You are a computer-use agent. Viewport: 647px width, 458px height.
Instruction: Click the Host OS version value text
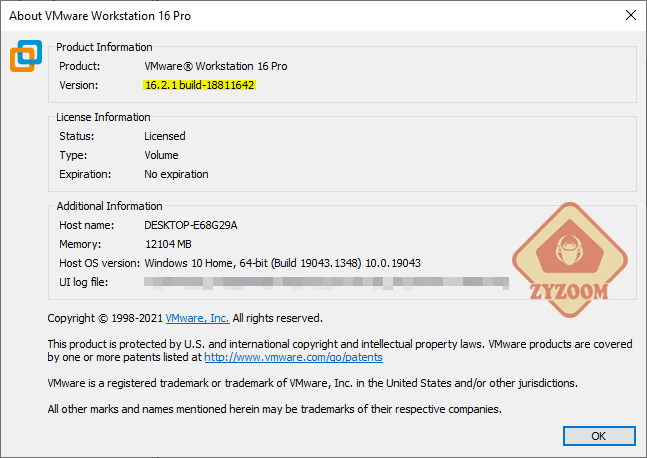[x=282, y=263]
